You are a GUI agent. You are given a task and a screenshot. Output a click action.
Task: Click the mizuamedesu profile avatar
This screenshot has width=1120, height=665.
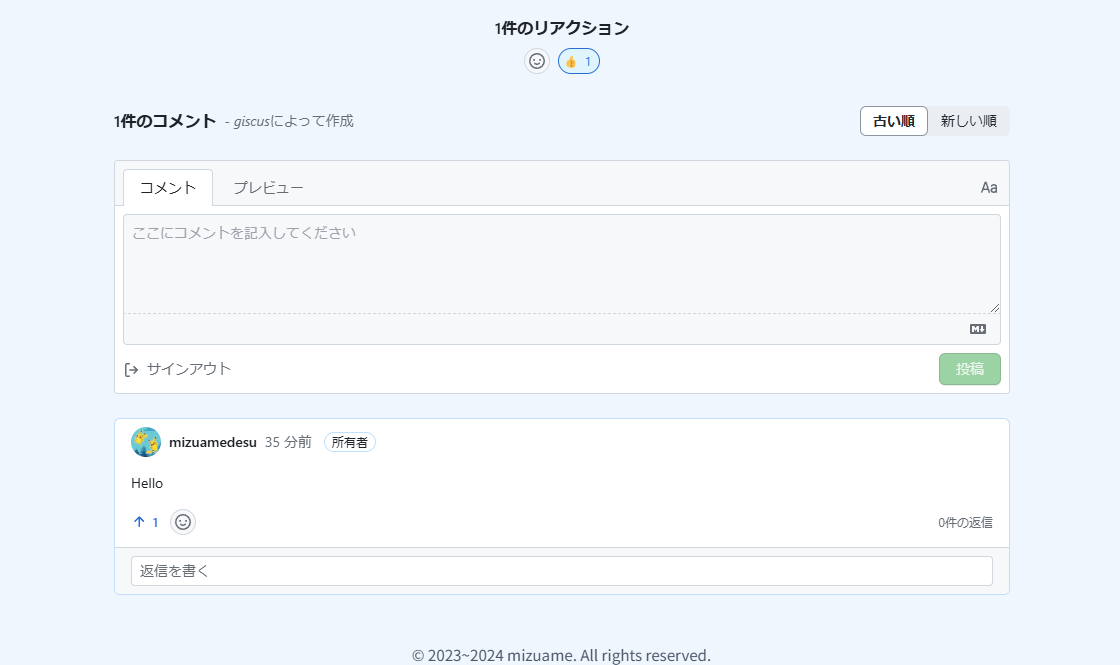point(146,442)
